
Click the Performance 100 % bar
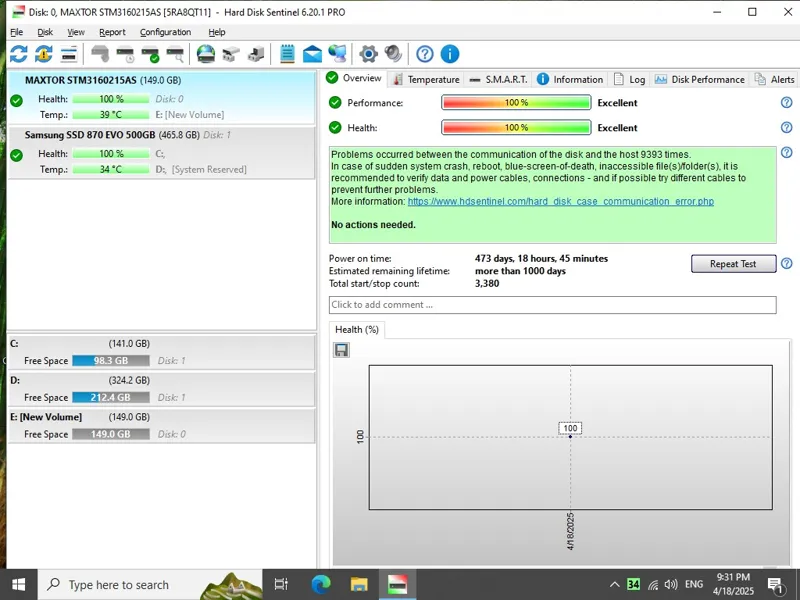pyautogui.click(x=516, y=103)
